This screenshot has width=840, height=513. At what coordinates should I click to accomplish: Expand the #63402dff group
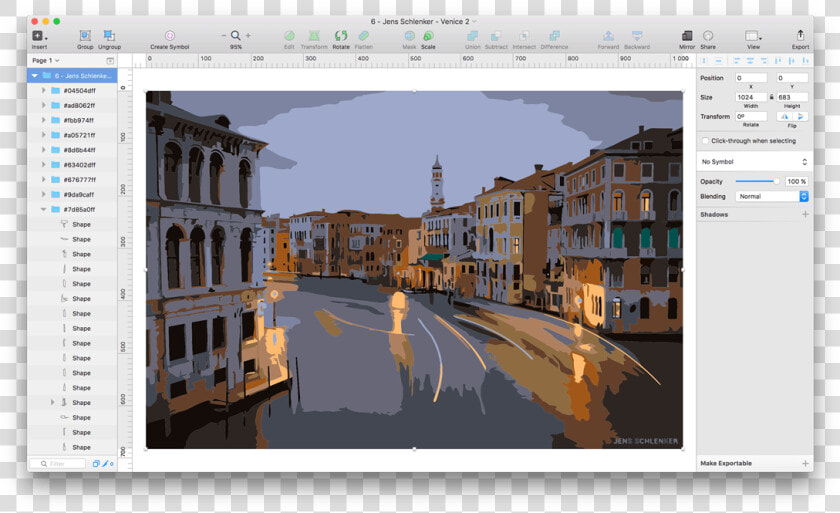coord(43,165)
